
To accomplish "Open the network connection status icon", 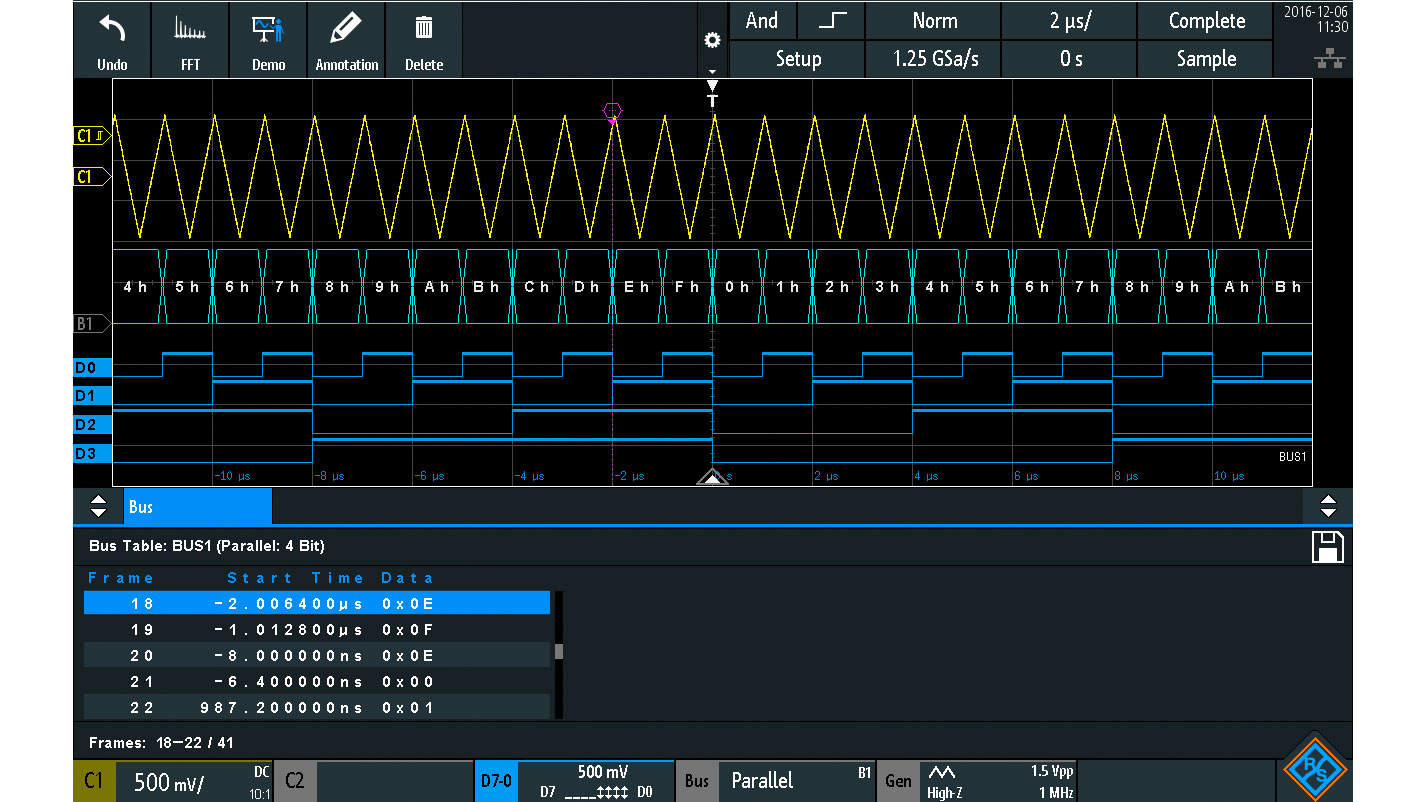I will point(1329,60).
